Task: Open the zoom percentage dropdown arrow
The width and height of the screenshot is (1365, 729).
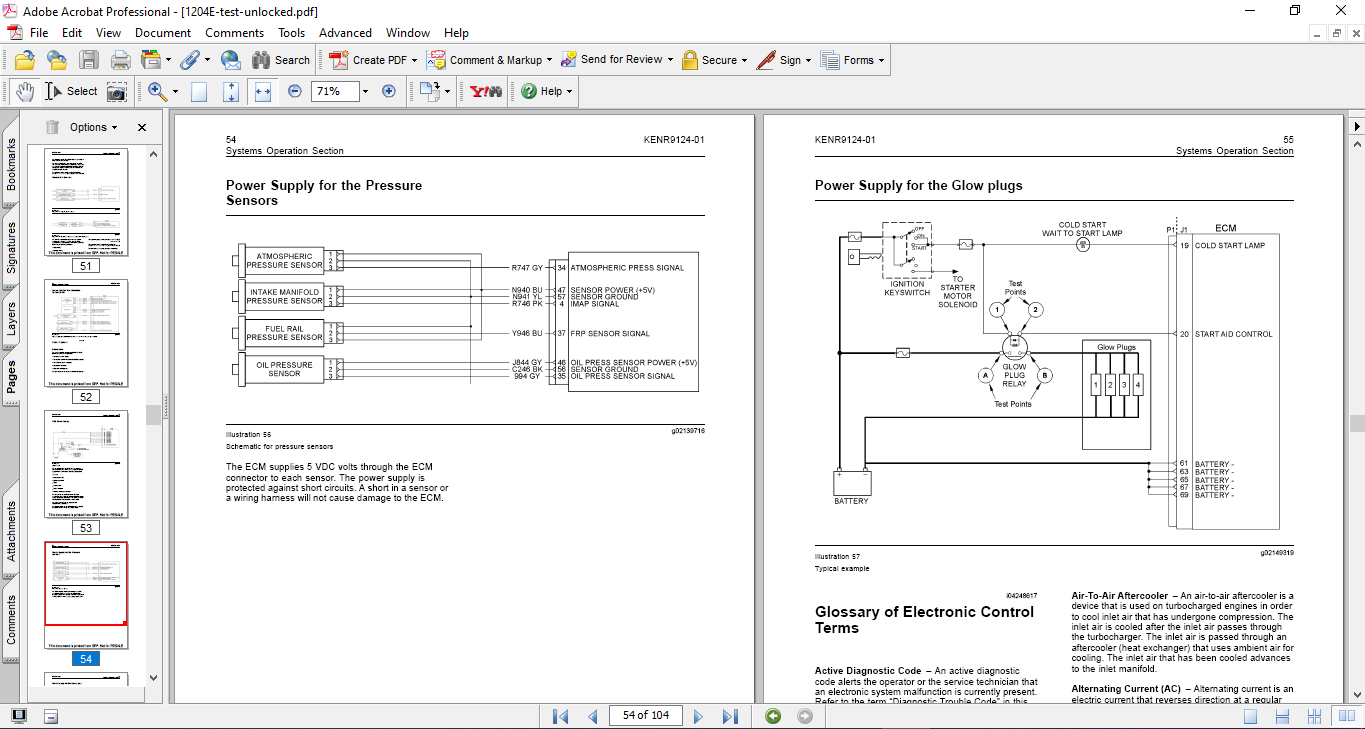Action: (x=365, y=91)
